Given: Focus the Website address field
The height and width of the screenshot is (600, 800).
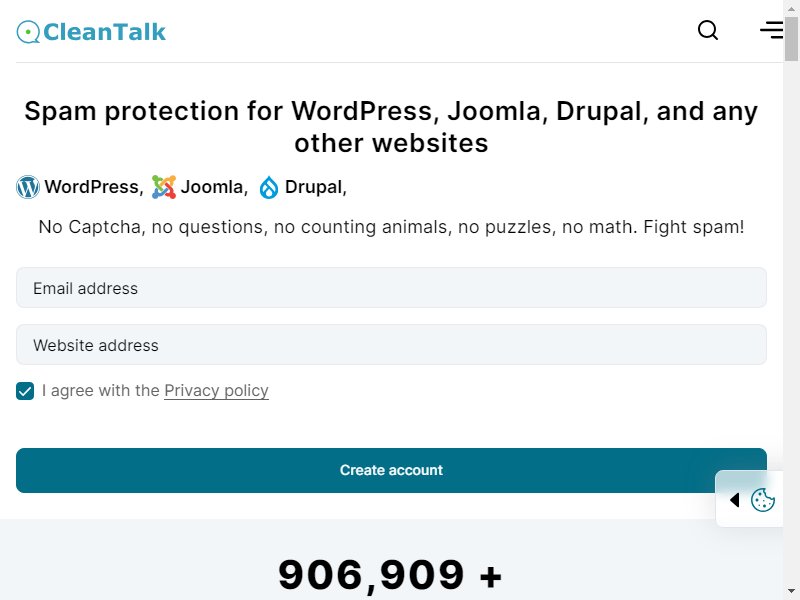Looking at the screenshot, I should tap(391, 345).
